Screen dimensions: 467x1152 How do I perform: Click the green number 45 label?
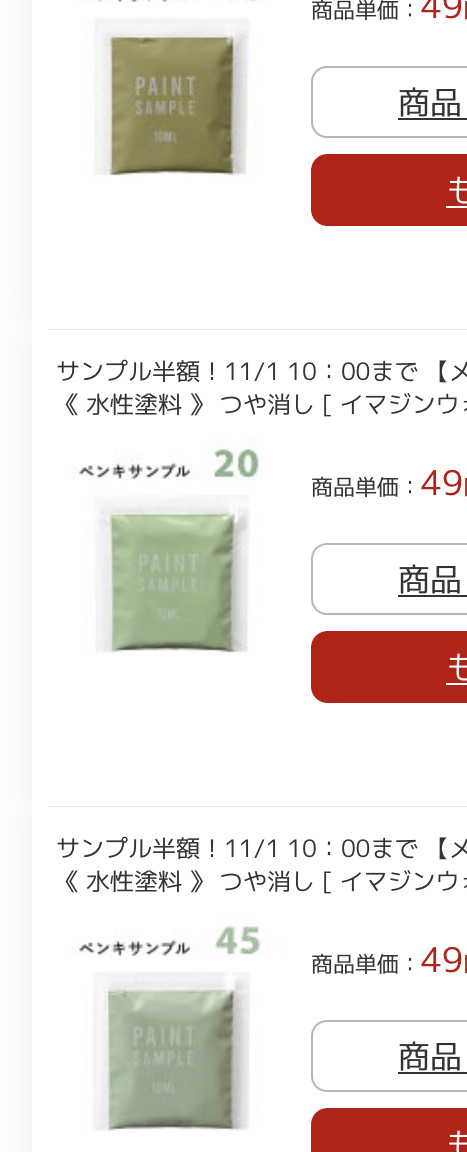pos(238,941)
